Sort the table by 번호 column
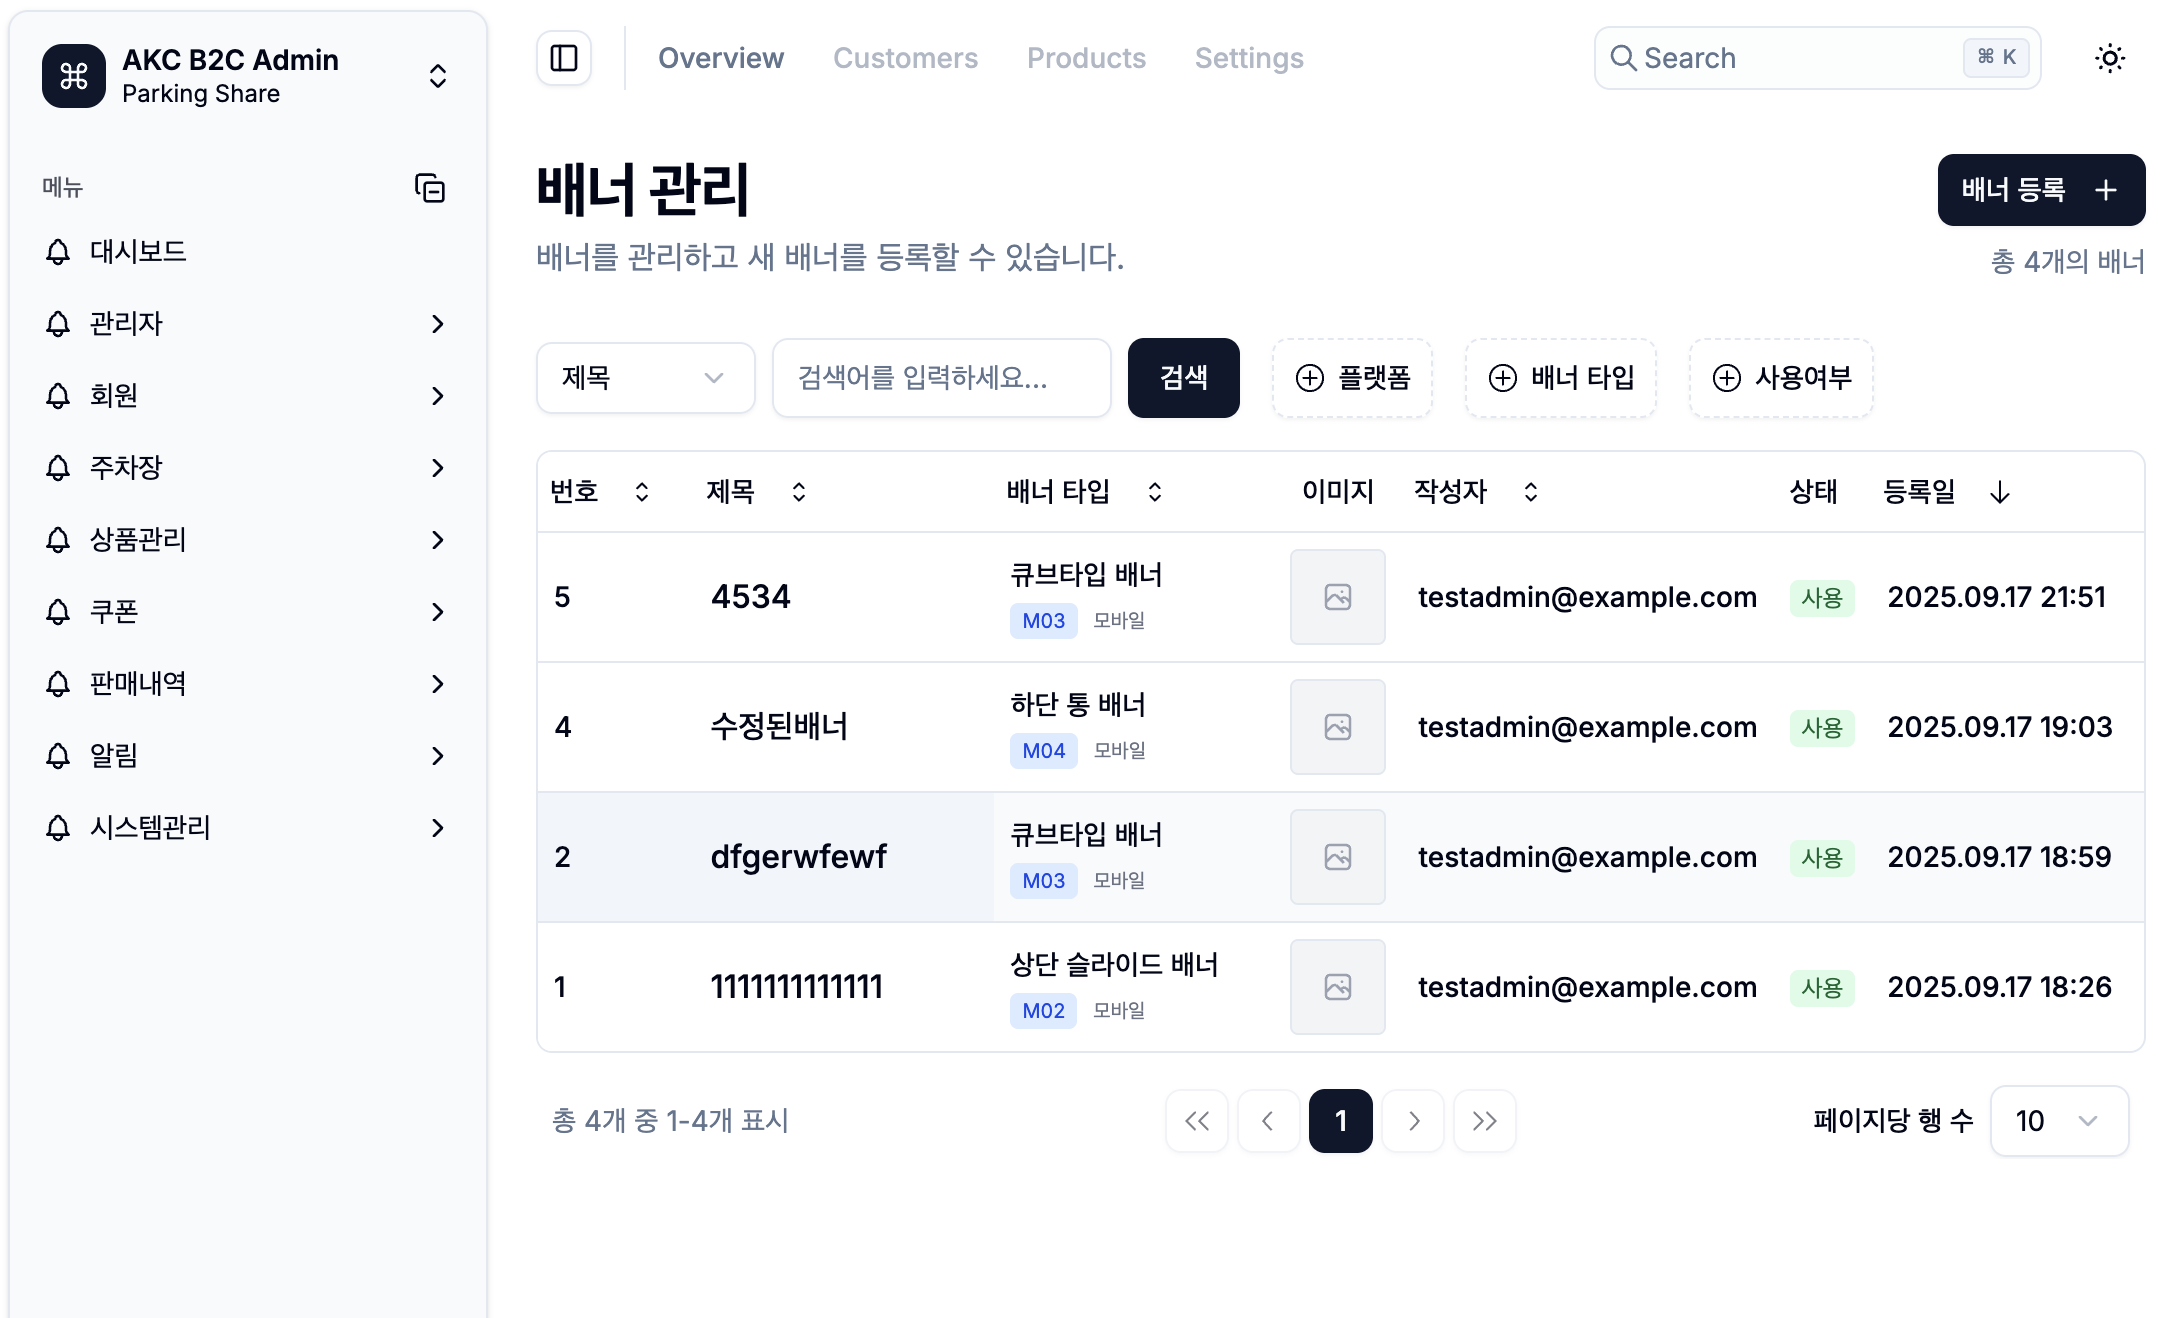 [640, 491]
